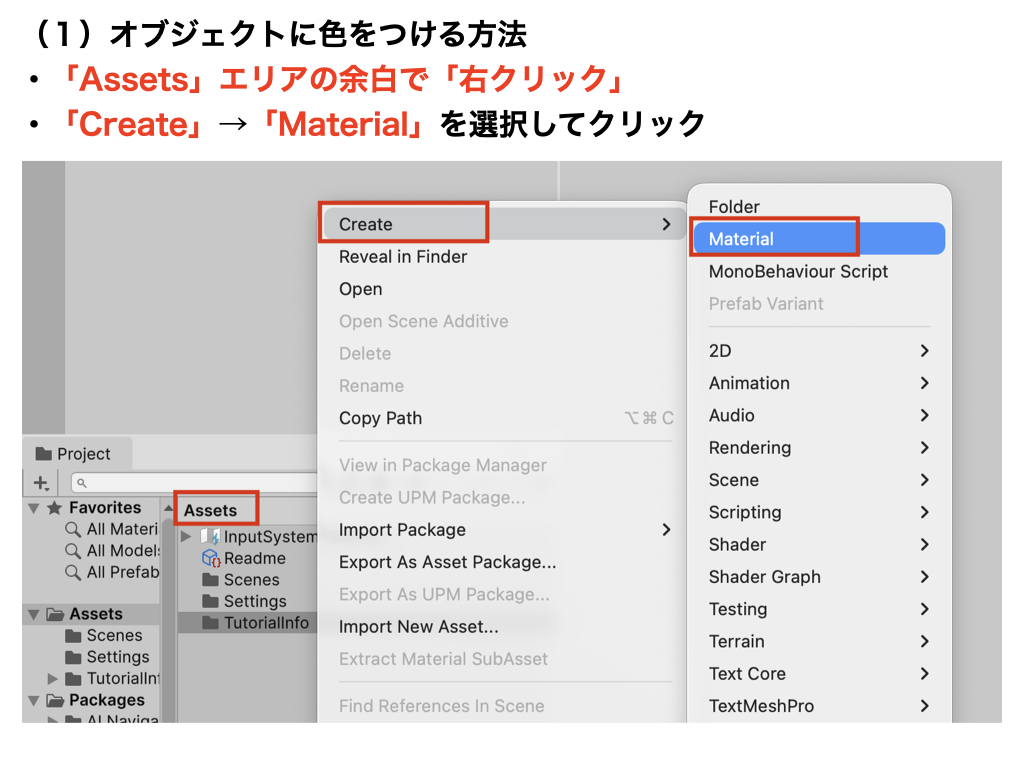Screen dimensions: 1024x768
Task: Click the scroll up arrow beside Assets header
Action: click(x=168, y=509)
